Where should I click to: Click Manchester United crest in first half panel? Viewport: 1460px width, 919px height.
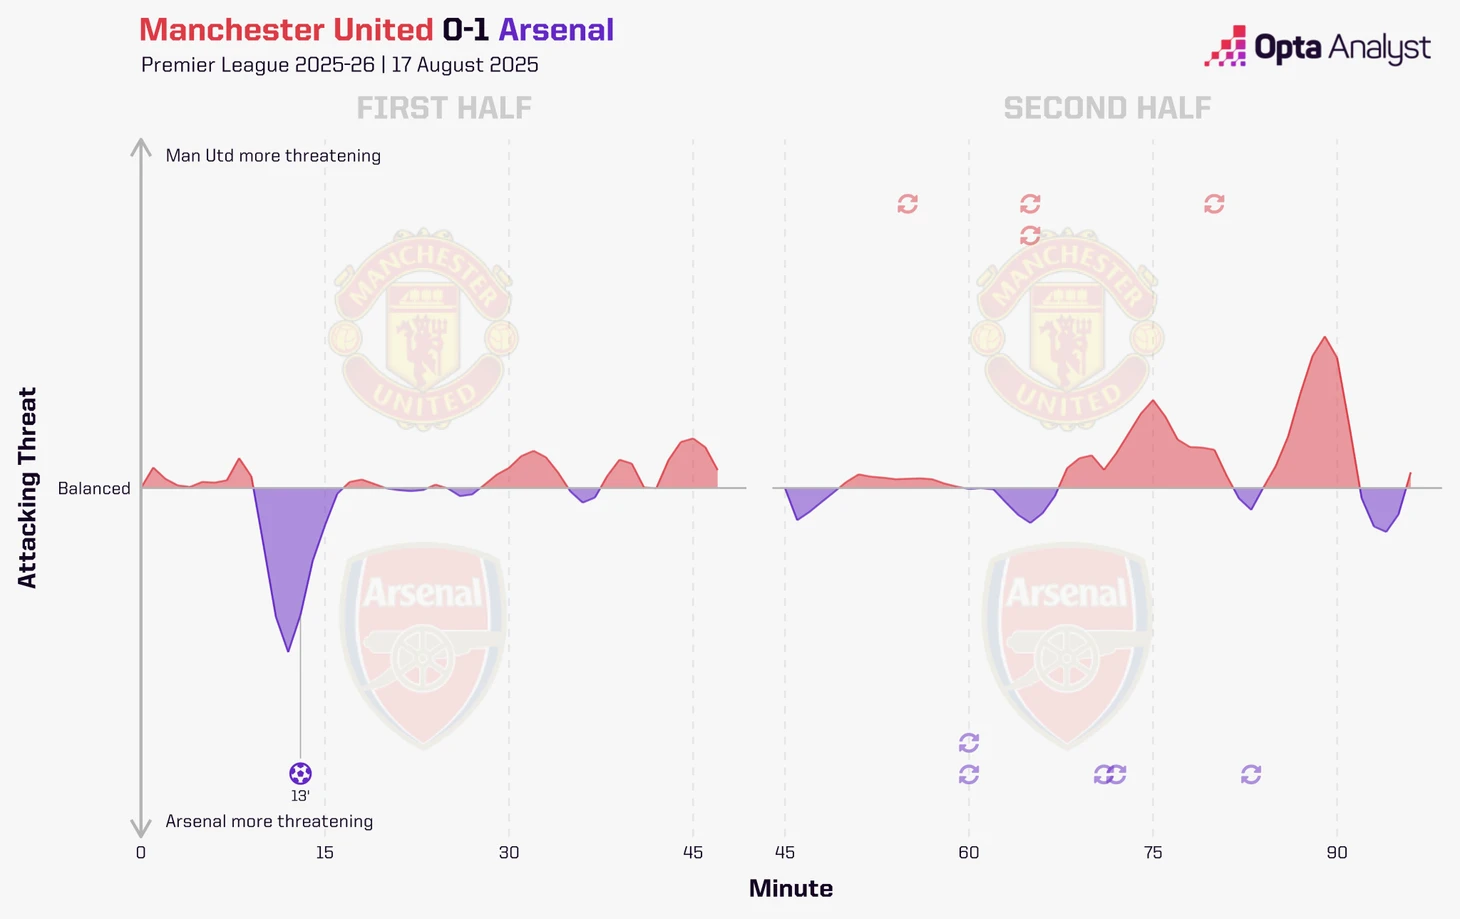click(x=423, y=330)
